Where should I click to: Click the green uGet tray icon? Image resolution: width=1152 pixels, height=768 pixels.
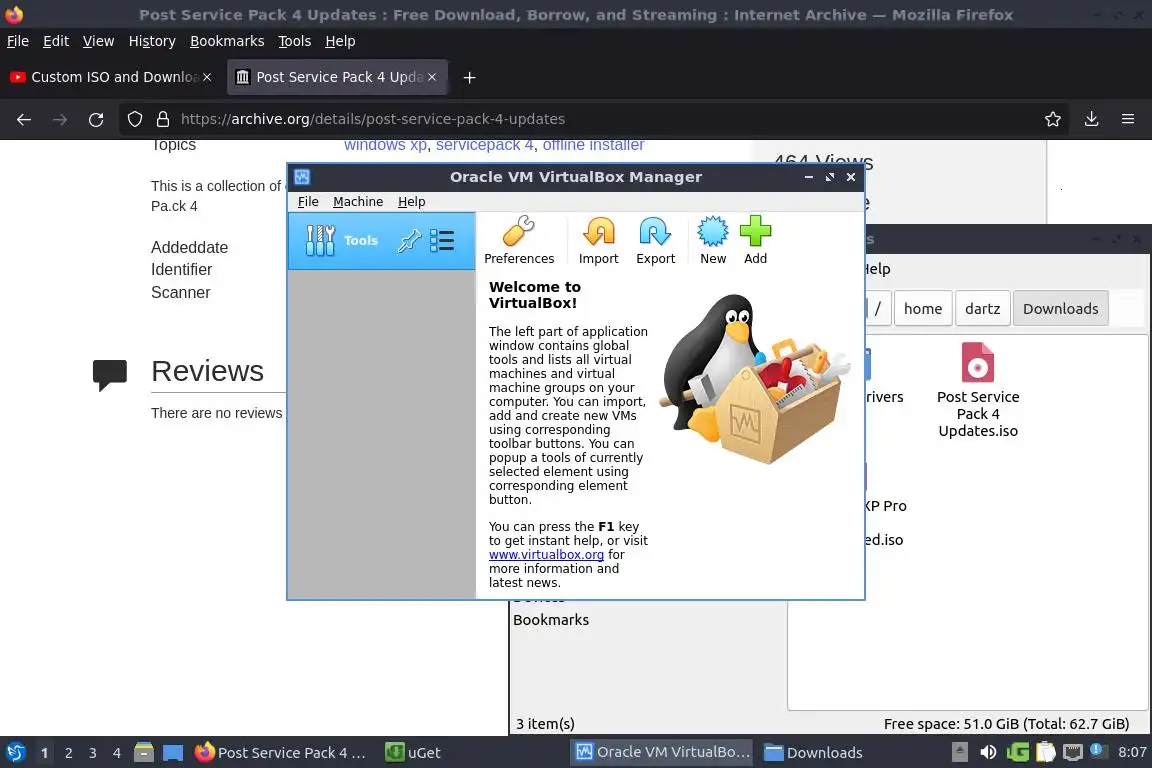click(x=1018, y=753)
